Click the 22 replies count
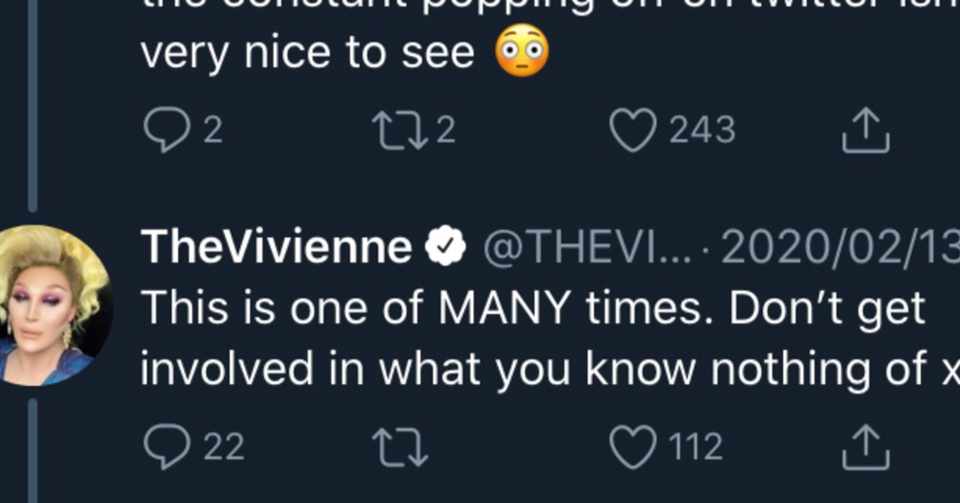The image size is (960, 503). (x=224, y=448)
